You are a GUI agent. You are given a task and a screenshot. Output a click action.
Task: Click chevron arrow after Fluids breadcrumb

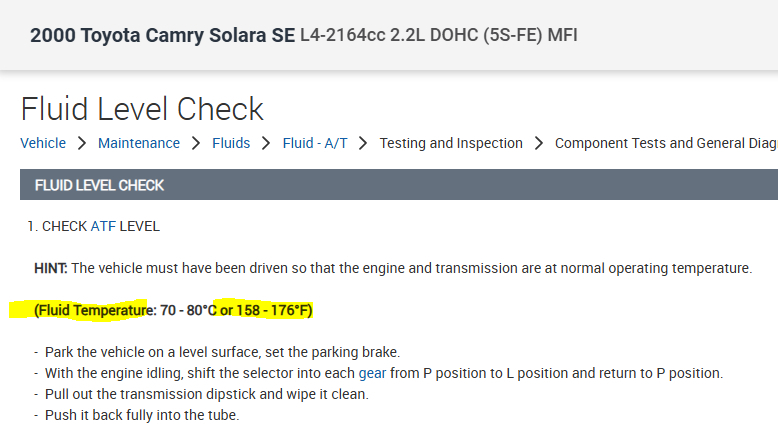[x=267, y=143]
